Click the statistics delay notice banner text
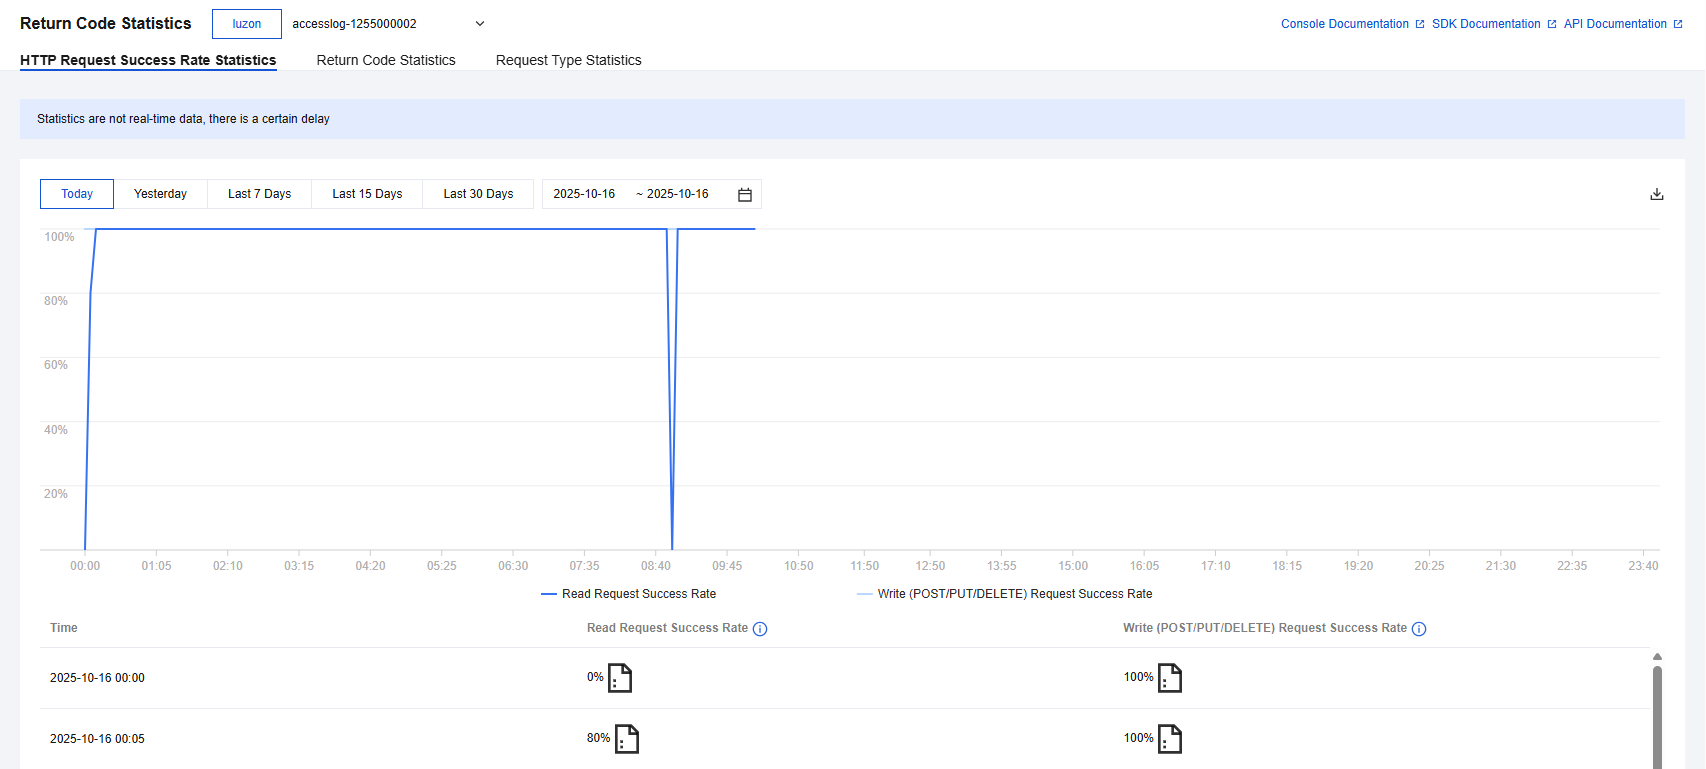 pyautogui.click(x=183, y=119)
